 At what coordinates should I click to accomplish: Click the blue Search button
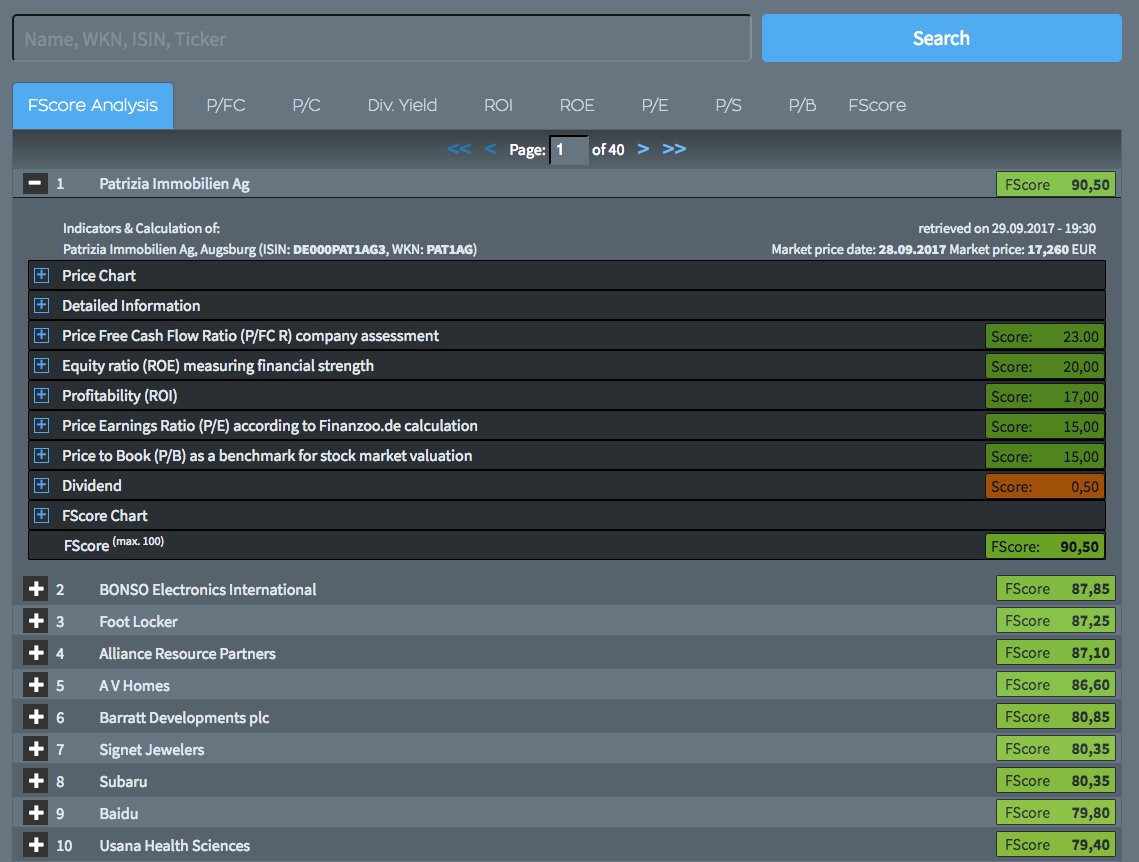(x=941, y=38)
